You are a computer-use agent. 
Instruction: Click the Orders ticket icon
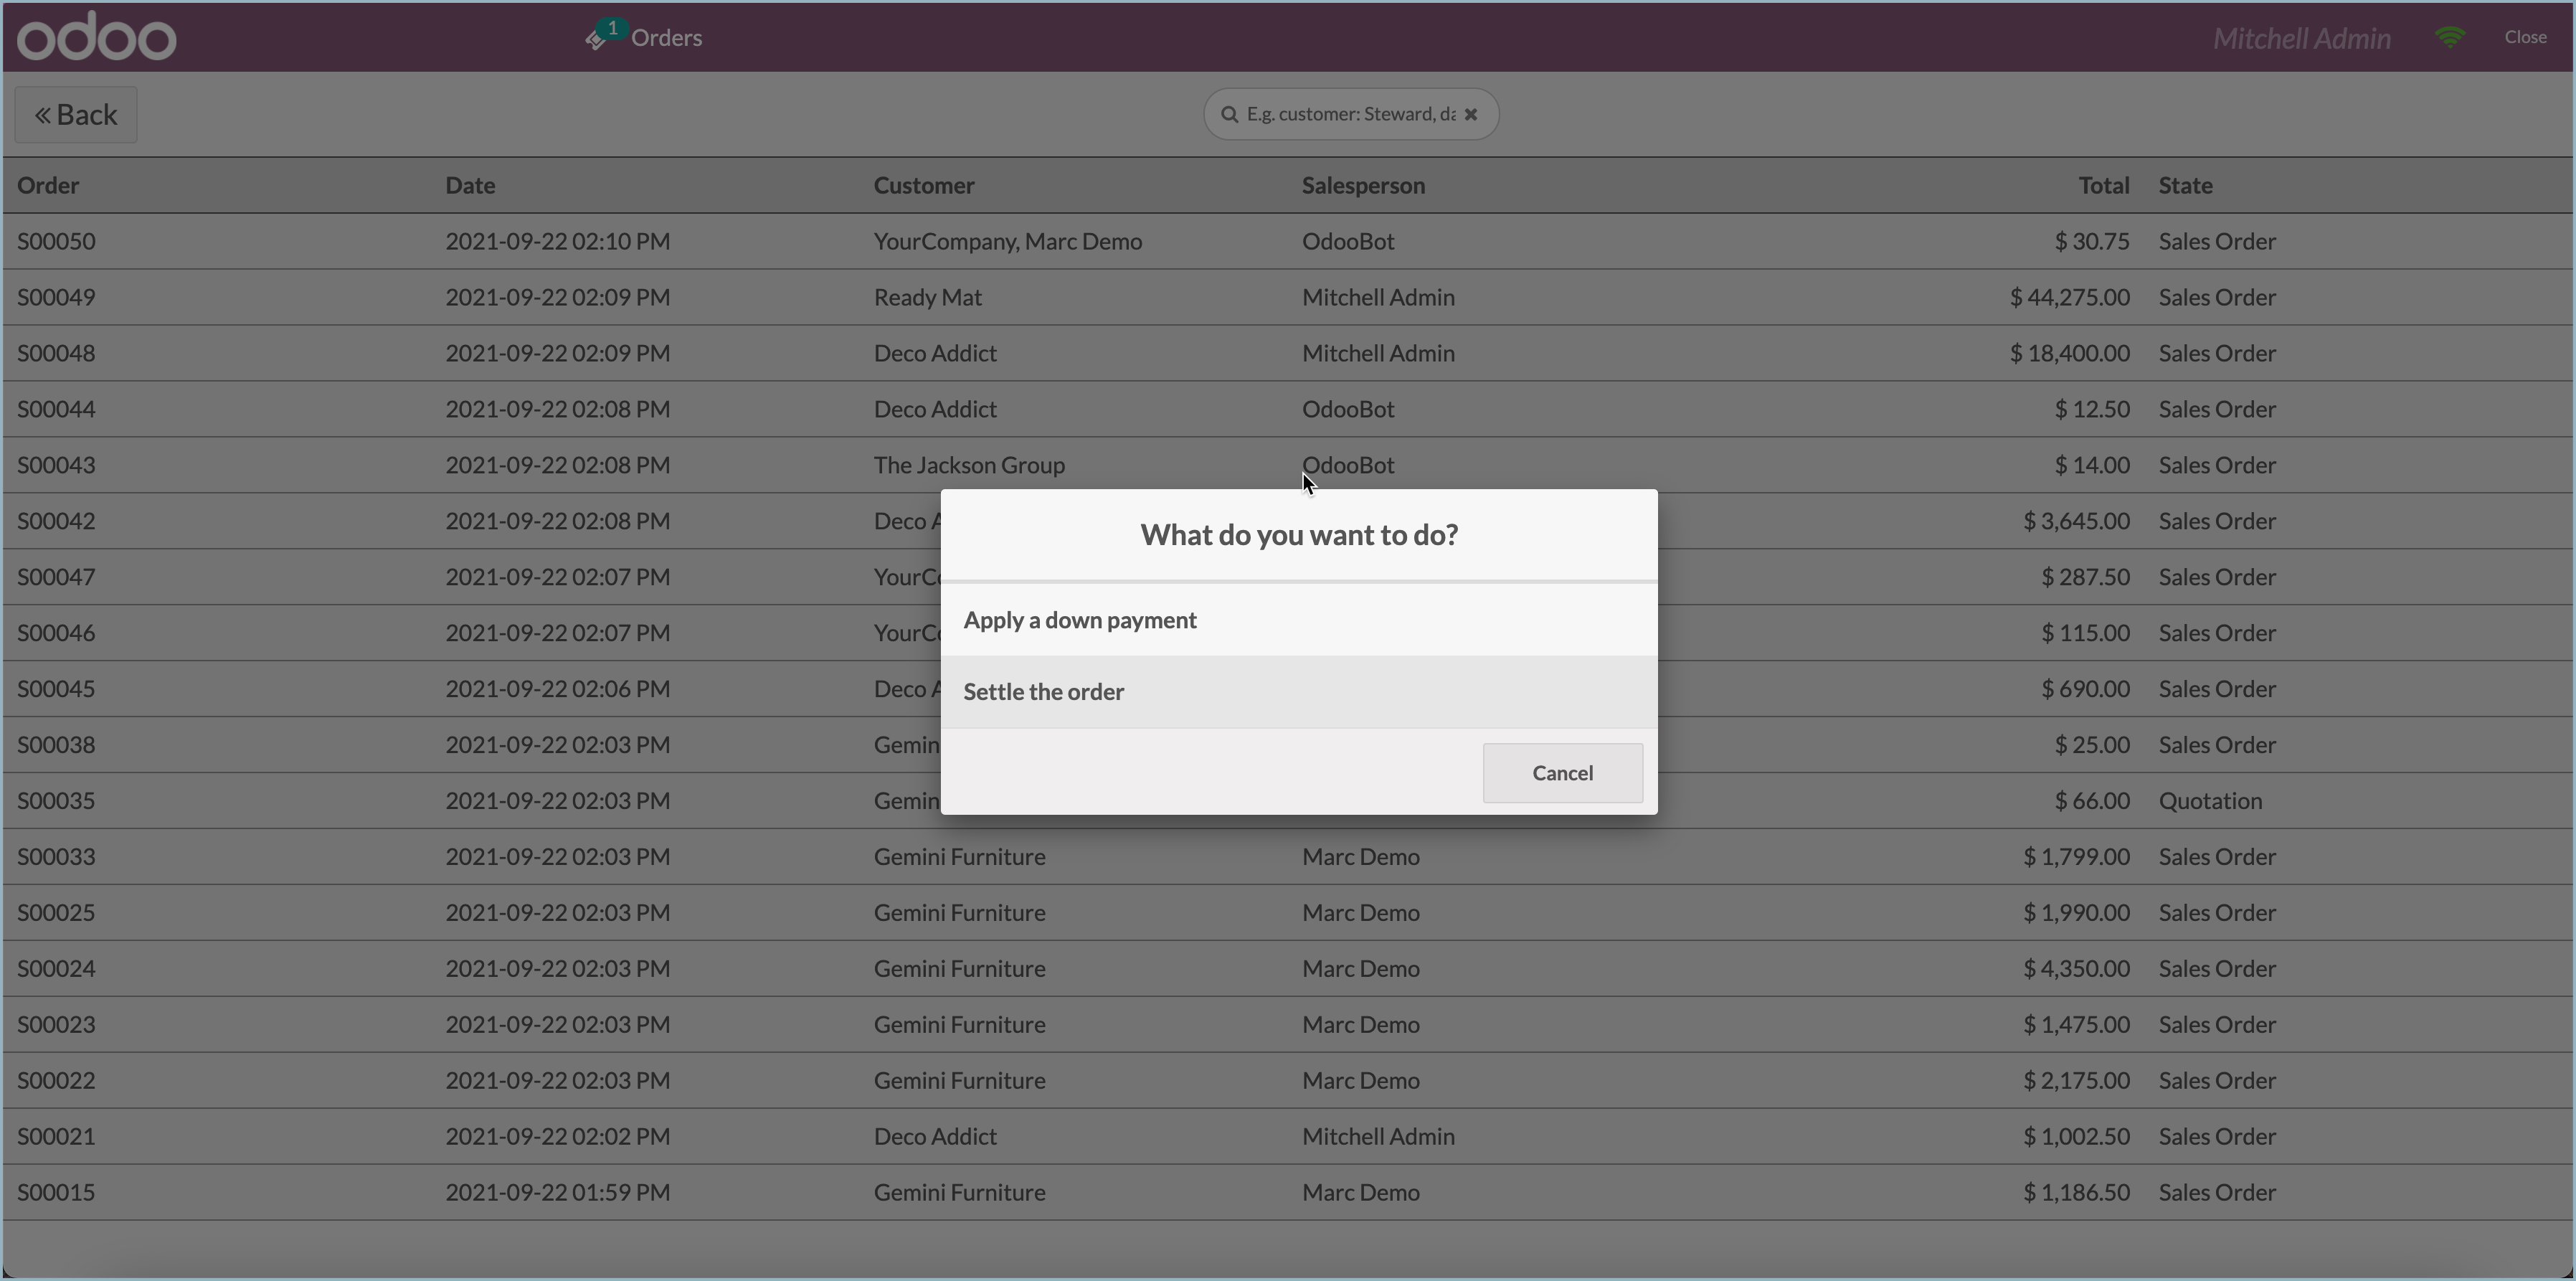597,39
